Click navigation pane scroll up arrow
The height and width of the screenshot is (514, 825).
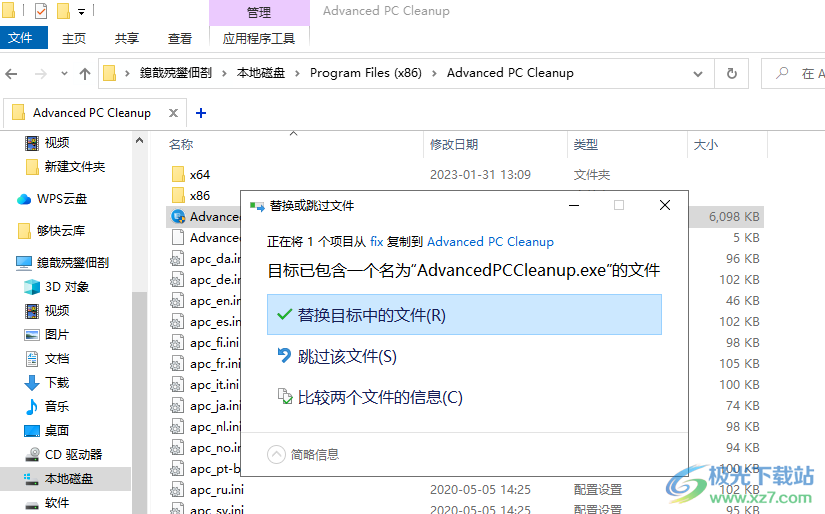pyautogui.click(x=139, y=140)
